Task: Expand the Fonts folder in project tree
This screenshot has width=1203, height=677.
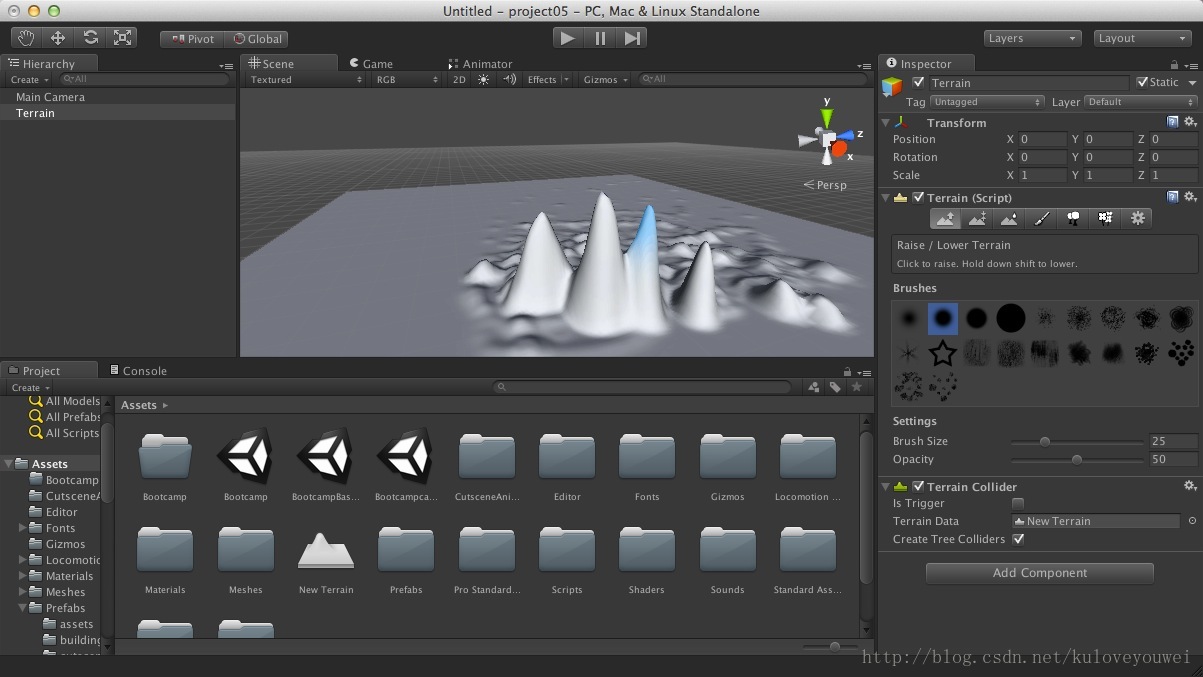Action: [23, 528]
